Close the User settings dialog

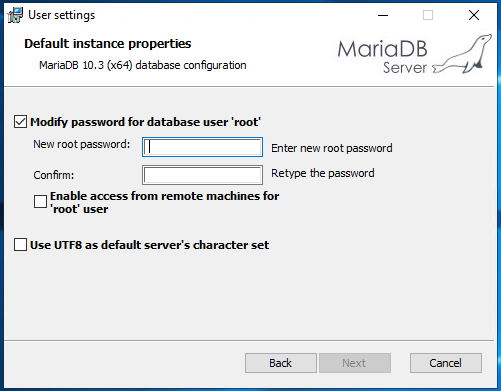[x=474, y=15]
